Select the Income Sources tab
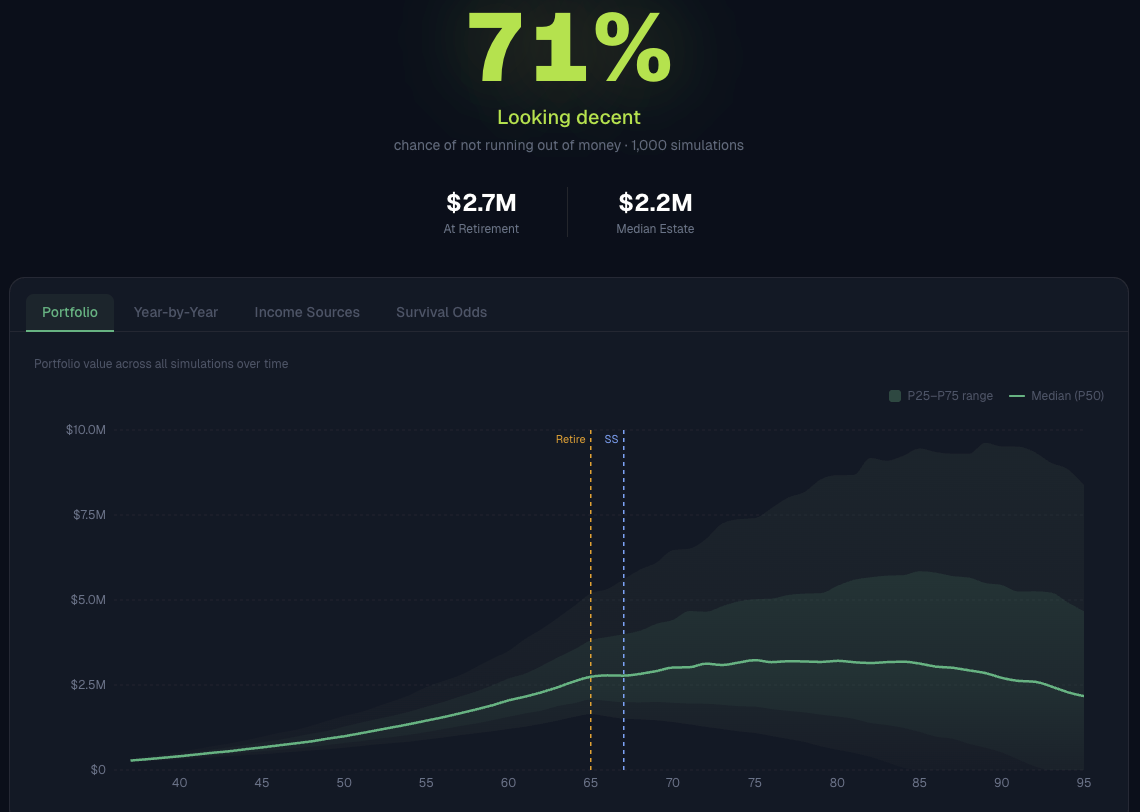This screenshot has width=1140, height=812. click(307, 313)
